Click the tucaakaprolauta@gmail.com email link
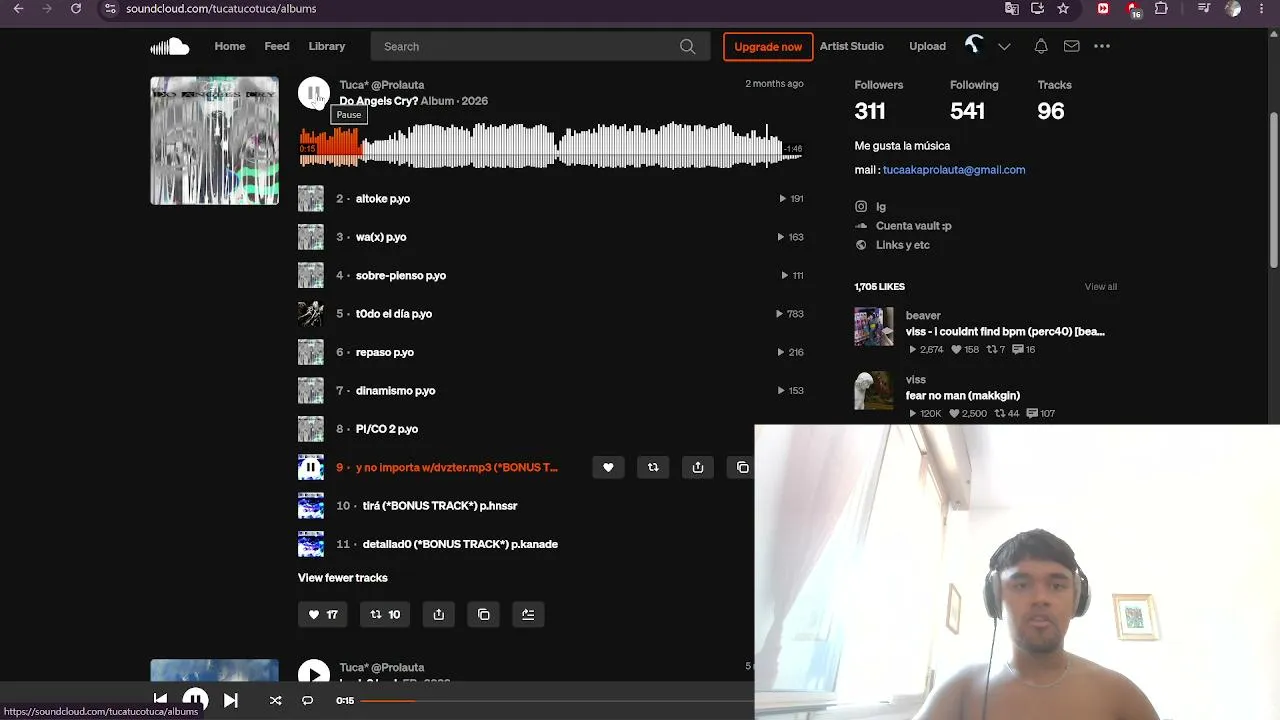The width and height of the screenshot is (1280, 720). coord(954,170)
